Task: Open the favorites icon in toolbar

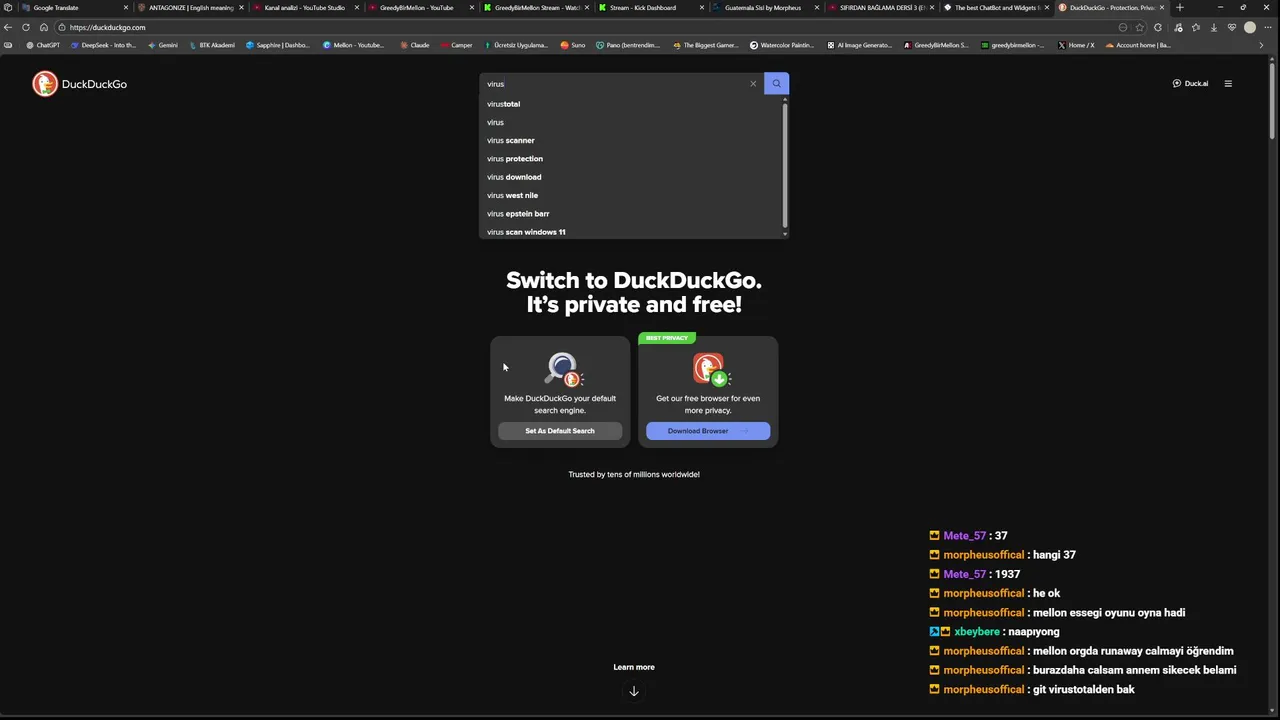Action: click(x=1196, y=27)
